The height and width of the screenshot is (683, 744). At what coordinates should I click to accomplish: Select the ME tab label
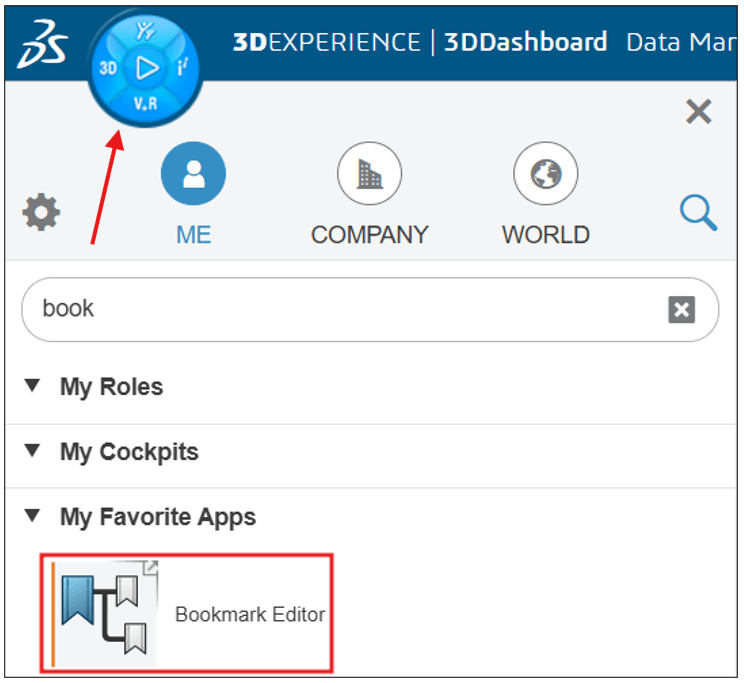194,235
